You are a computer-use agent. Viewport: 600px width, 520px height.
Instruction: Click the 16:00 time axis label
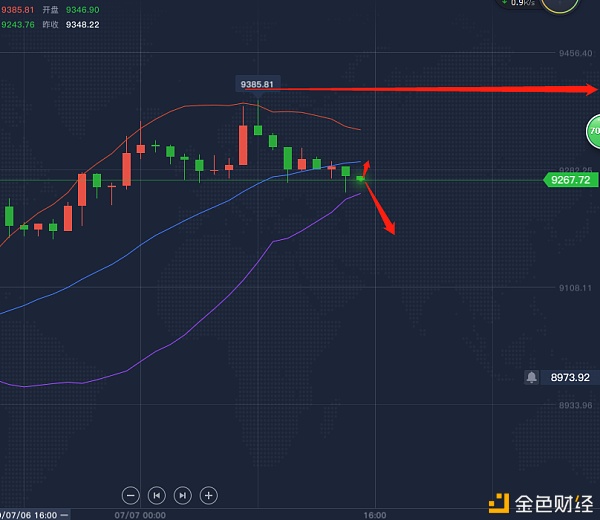375,515
